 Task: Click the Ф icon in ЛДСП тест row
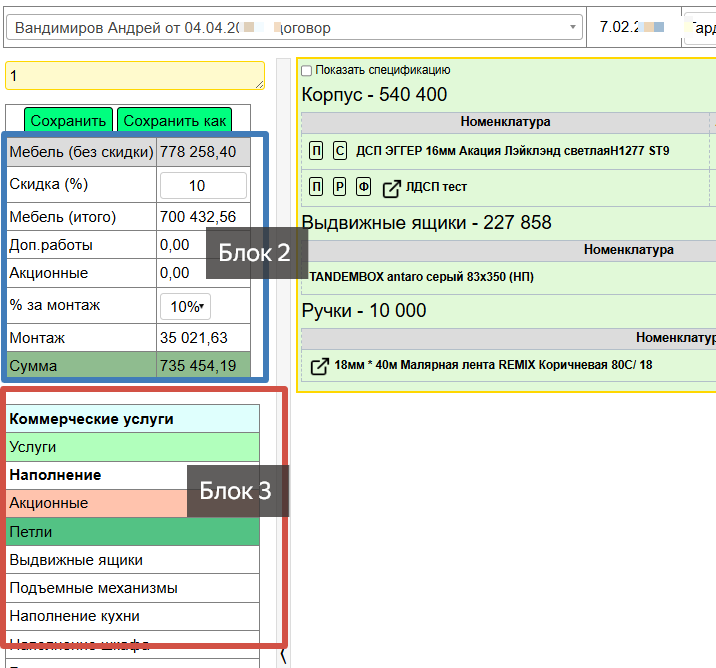pyautogui.click(x=364, y=187)
